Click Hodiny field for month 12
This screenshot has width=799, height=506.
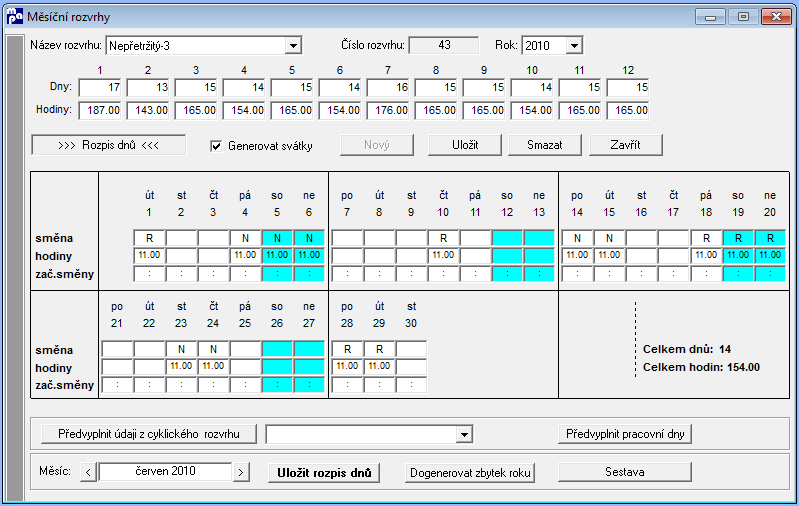click(628, 111)
